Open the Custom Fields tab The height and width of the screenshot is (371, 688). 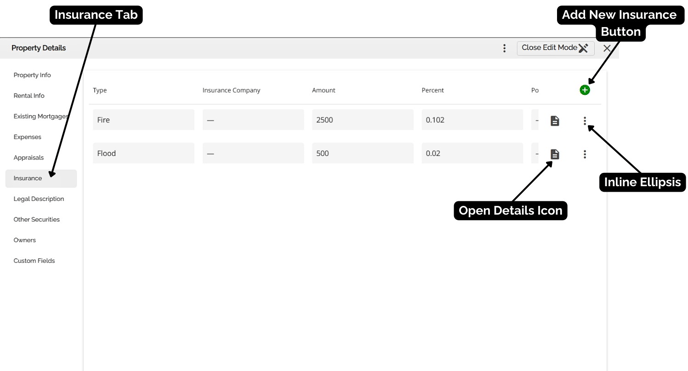click(x=34, y=260)
